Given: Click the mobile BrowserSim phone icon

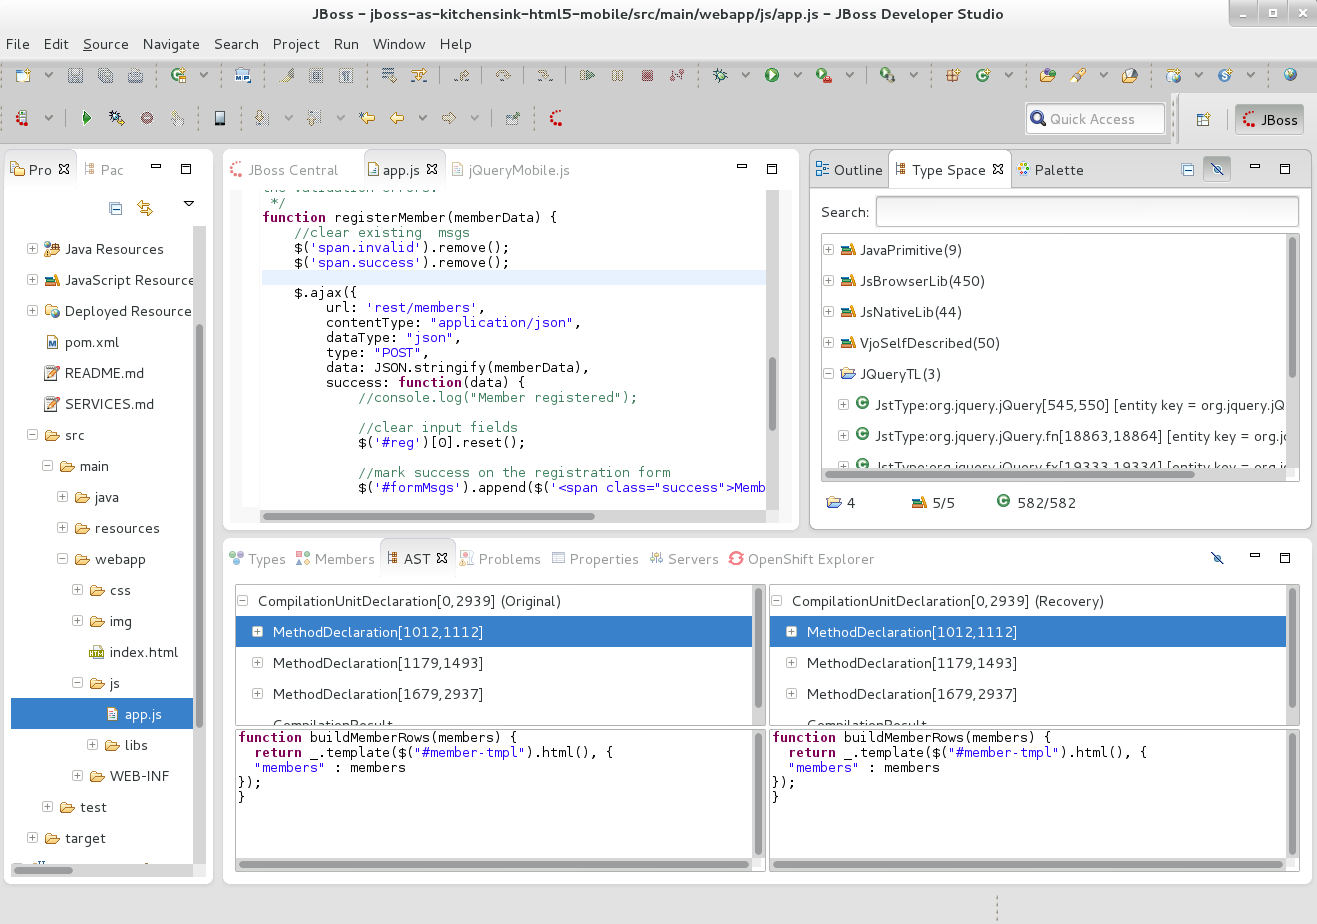Looking at the screenshot, I should tap(220, 118).
